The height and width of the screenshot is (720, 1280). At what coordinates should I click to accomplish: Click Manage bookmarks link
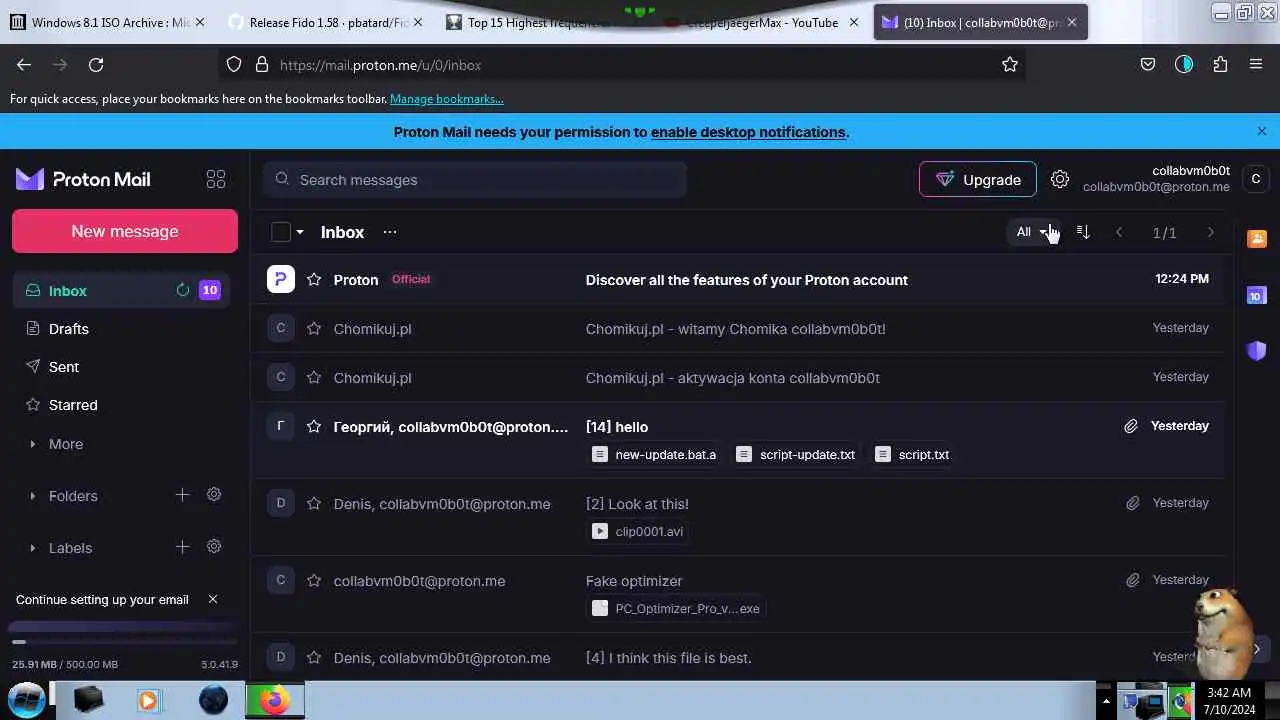[x=446, y=99]
